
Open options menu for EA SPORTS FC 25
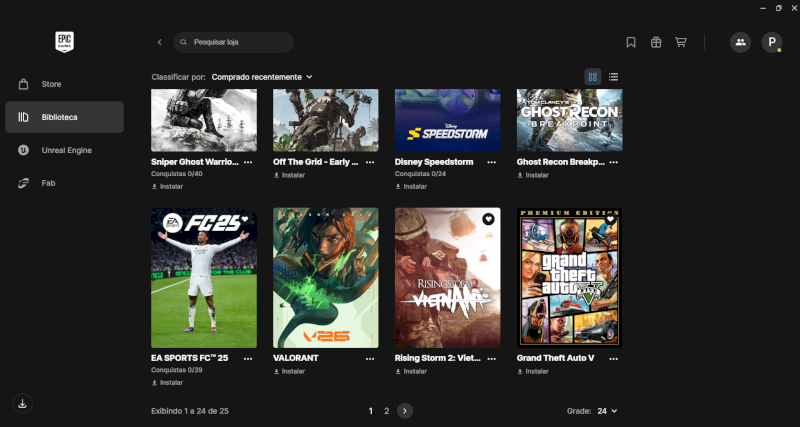[248, 359]
